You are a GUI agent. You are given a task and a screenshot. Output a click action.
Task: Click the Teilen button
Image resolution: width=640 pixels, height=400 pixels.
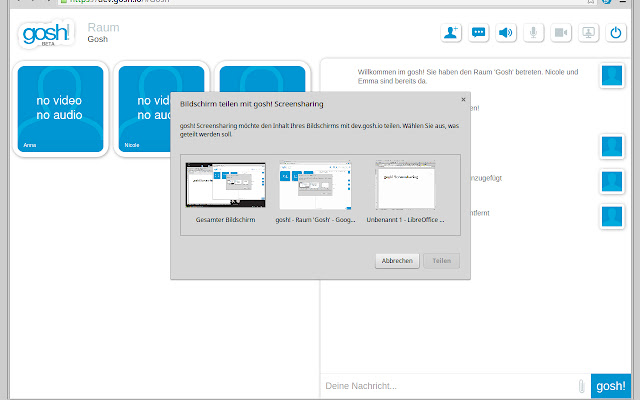[x=442, y=261]
